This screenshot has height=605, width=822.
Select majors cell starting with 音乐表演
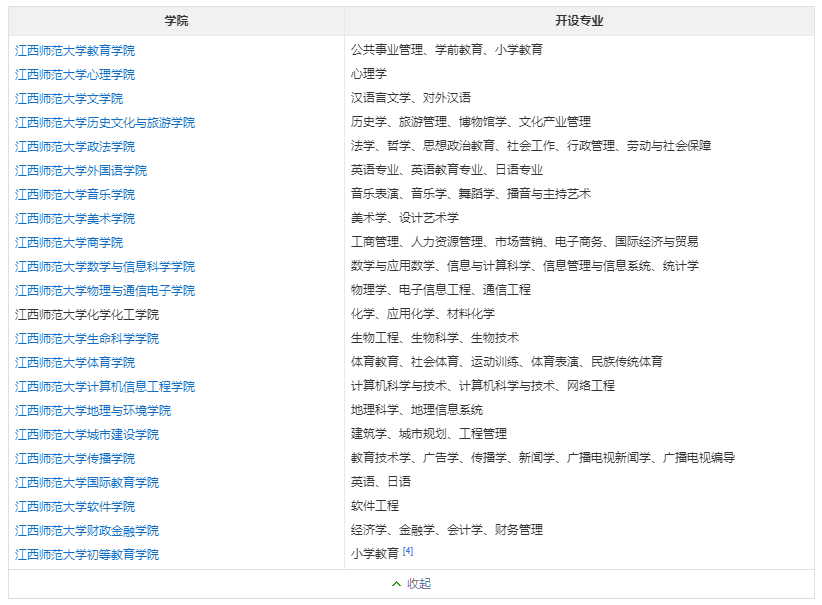point(471,194)
